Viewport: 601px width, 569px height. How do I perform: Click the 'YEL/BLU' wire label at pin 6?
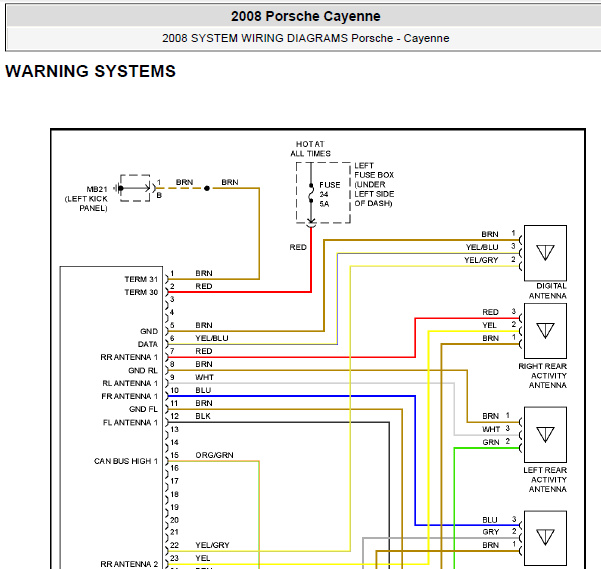click(212, 338)
